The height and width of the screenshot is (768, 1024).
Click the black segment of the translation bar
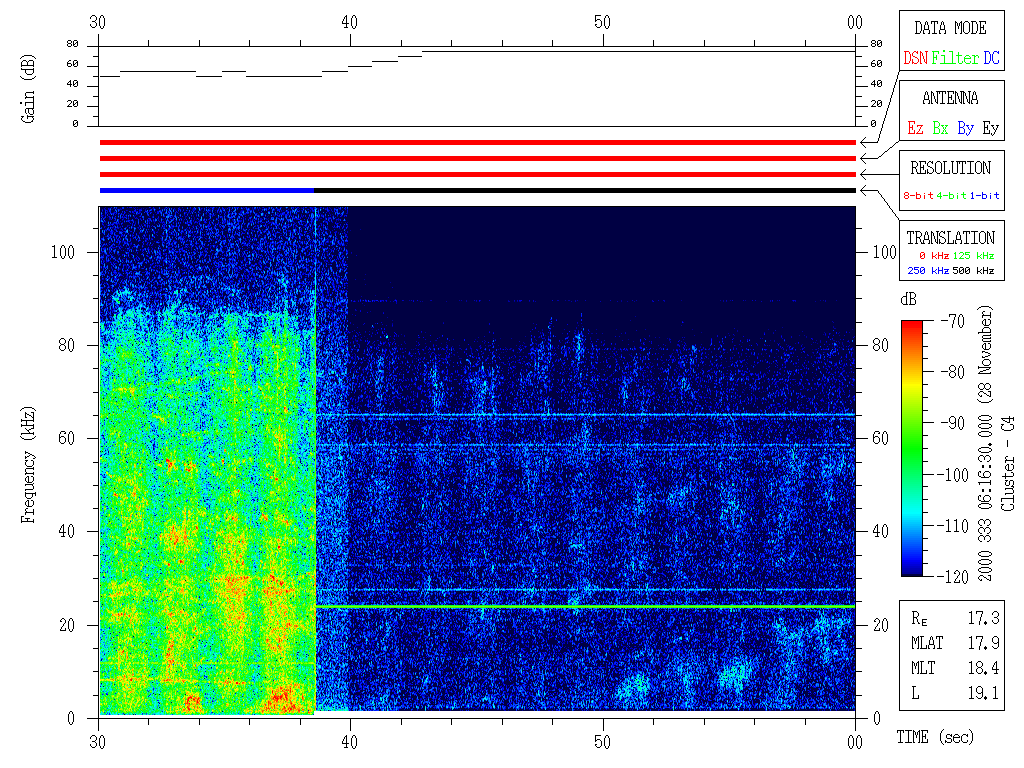coord(584,190)
